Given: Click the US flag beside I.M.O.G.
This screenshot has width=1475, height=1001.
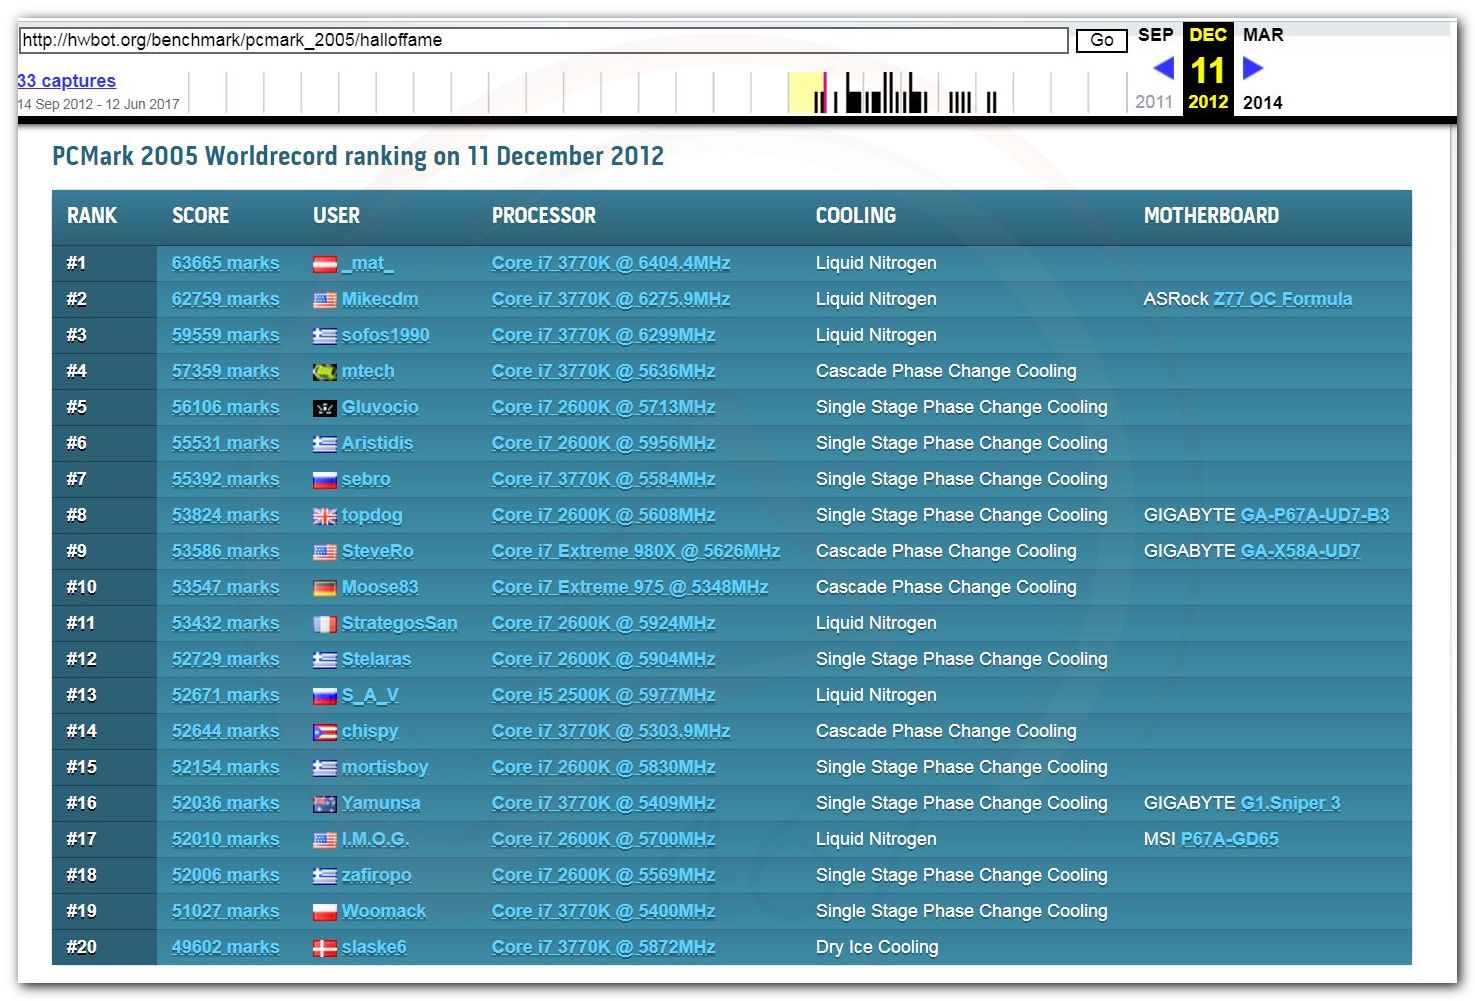Looking at the screenshot, I should [324, 840].
